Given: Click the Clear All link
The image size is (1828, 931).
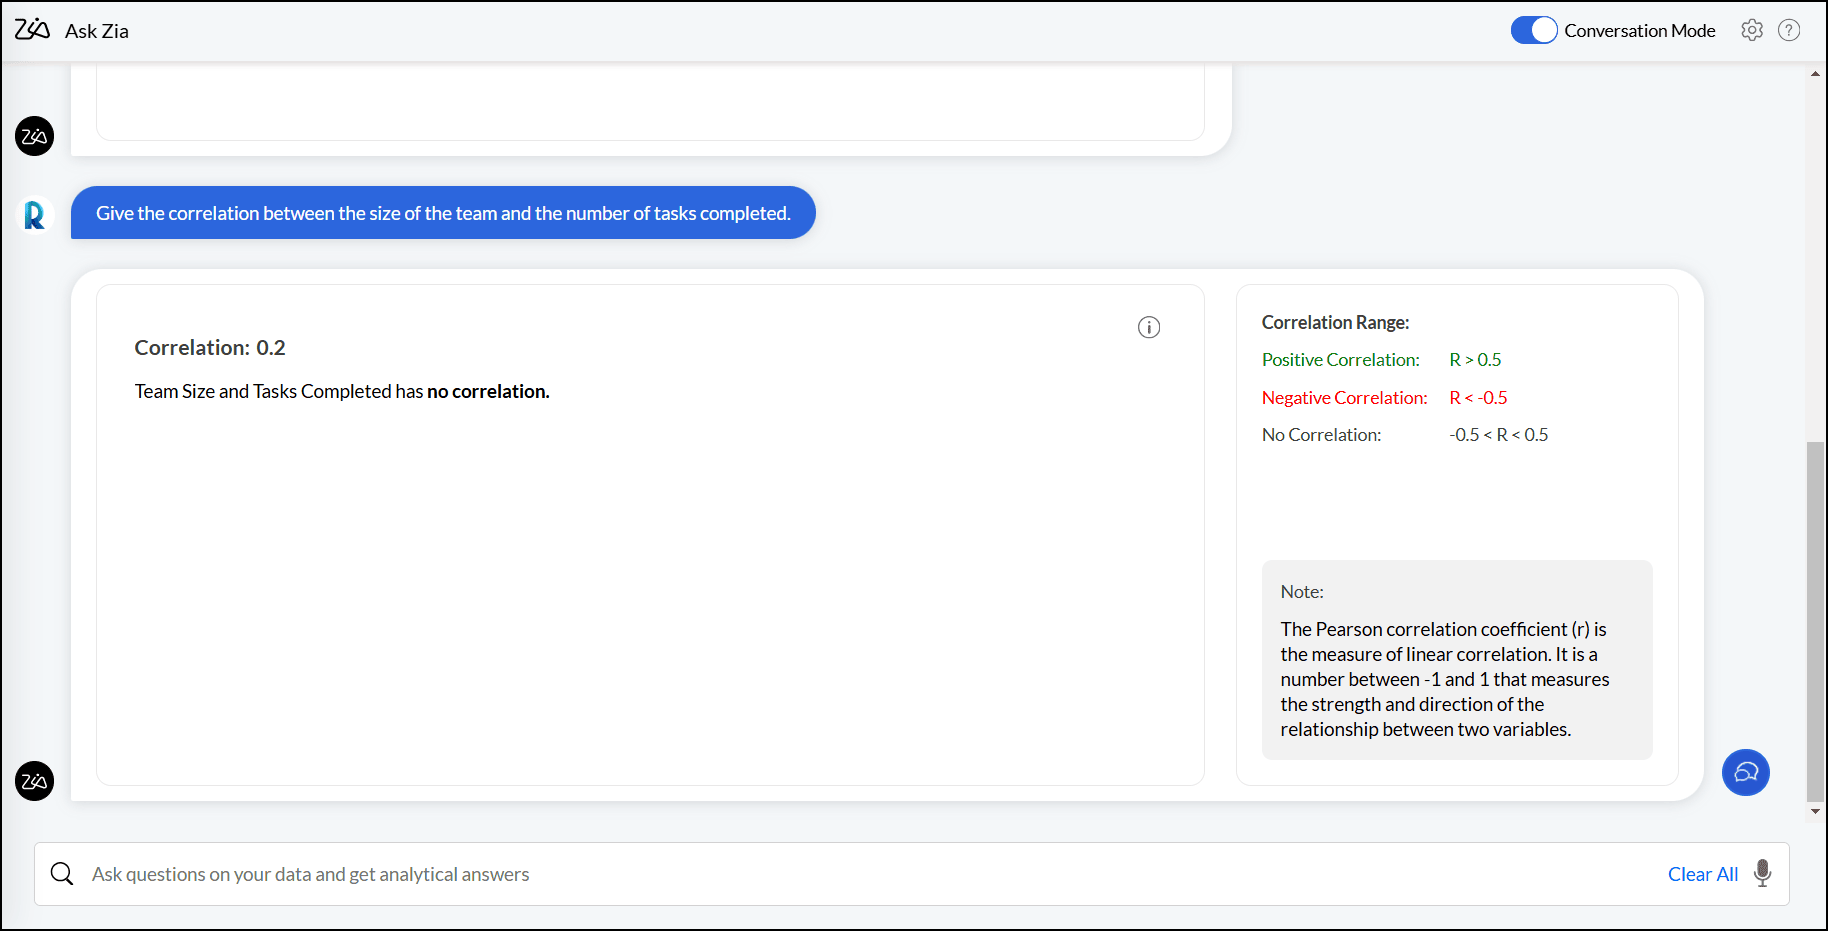Looking at the screenshot, I should 1703,873.
